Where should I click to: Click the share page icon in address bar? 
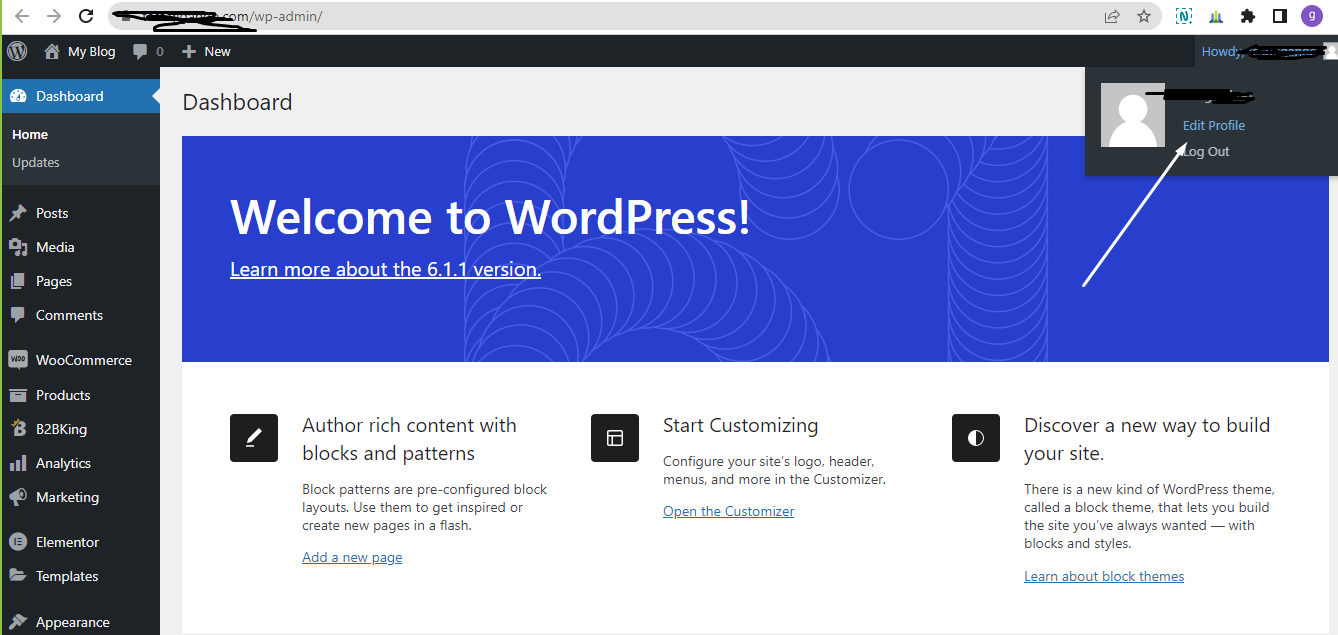click(x=1112, y=16)
